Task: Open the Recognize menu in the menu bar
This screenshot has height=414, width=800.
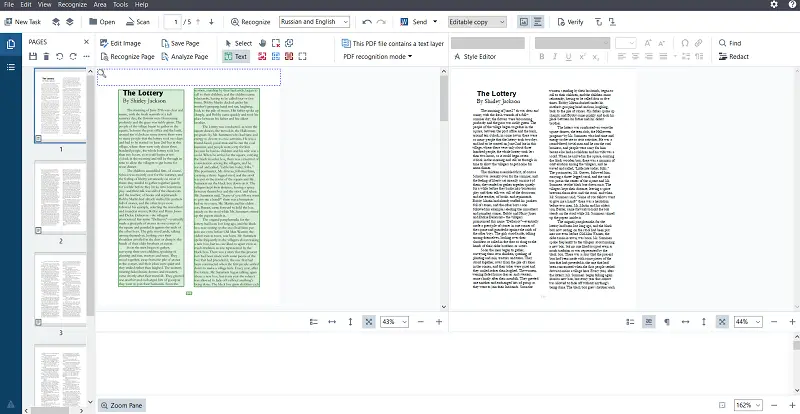Action: [72, 5]
